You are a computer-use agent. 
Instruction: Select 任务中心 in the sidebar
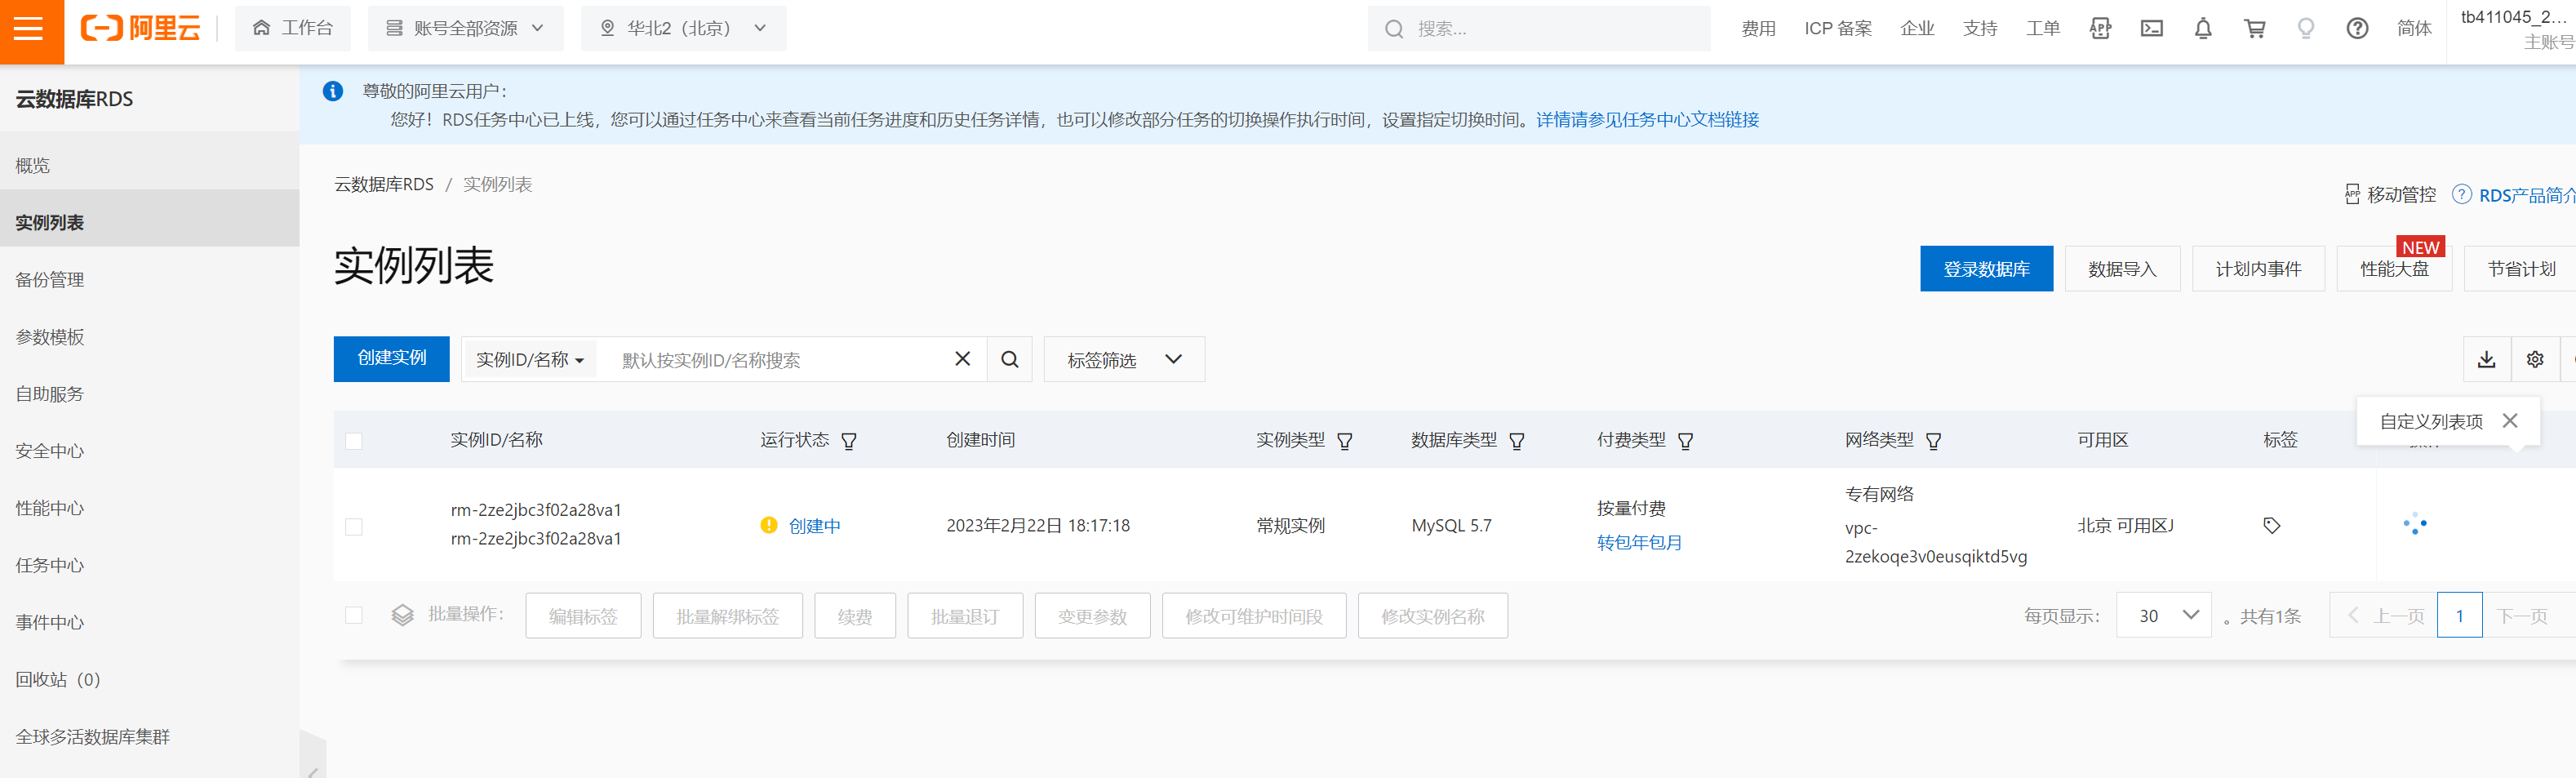click(50, 566)
